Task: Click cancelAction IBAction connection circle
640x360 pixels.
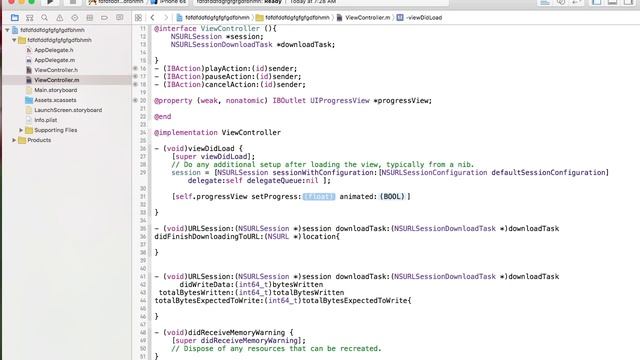Action: (x=135, y=84)
